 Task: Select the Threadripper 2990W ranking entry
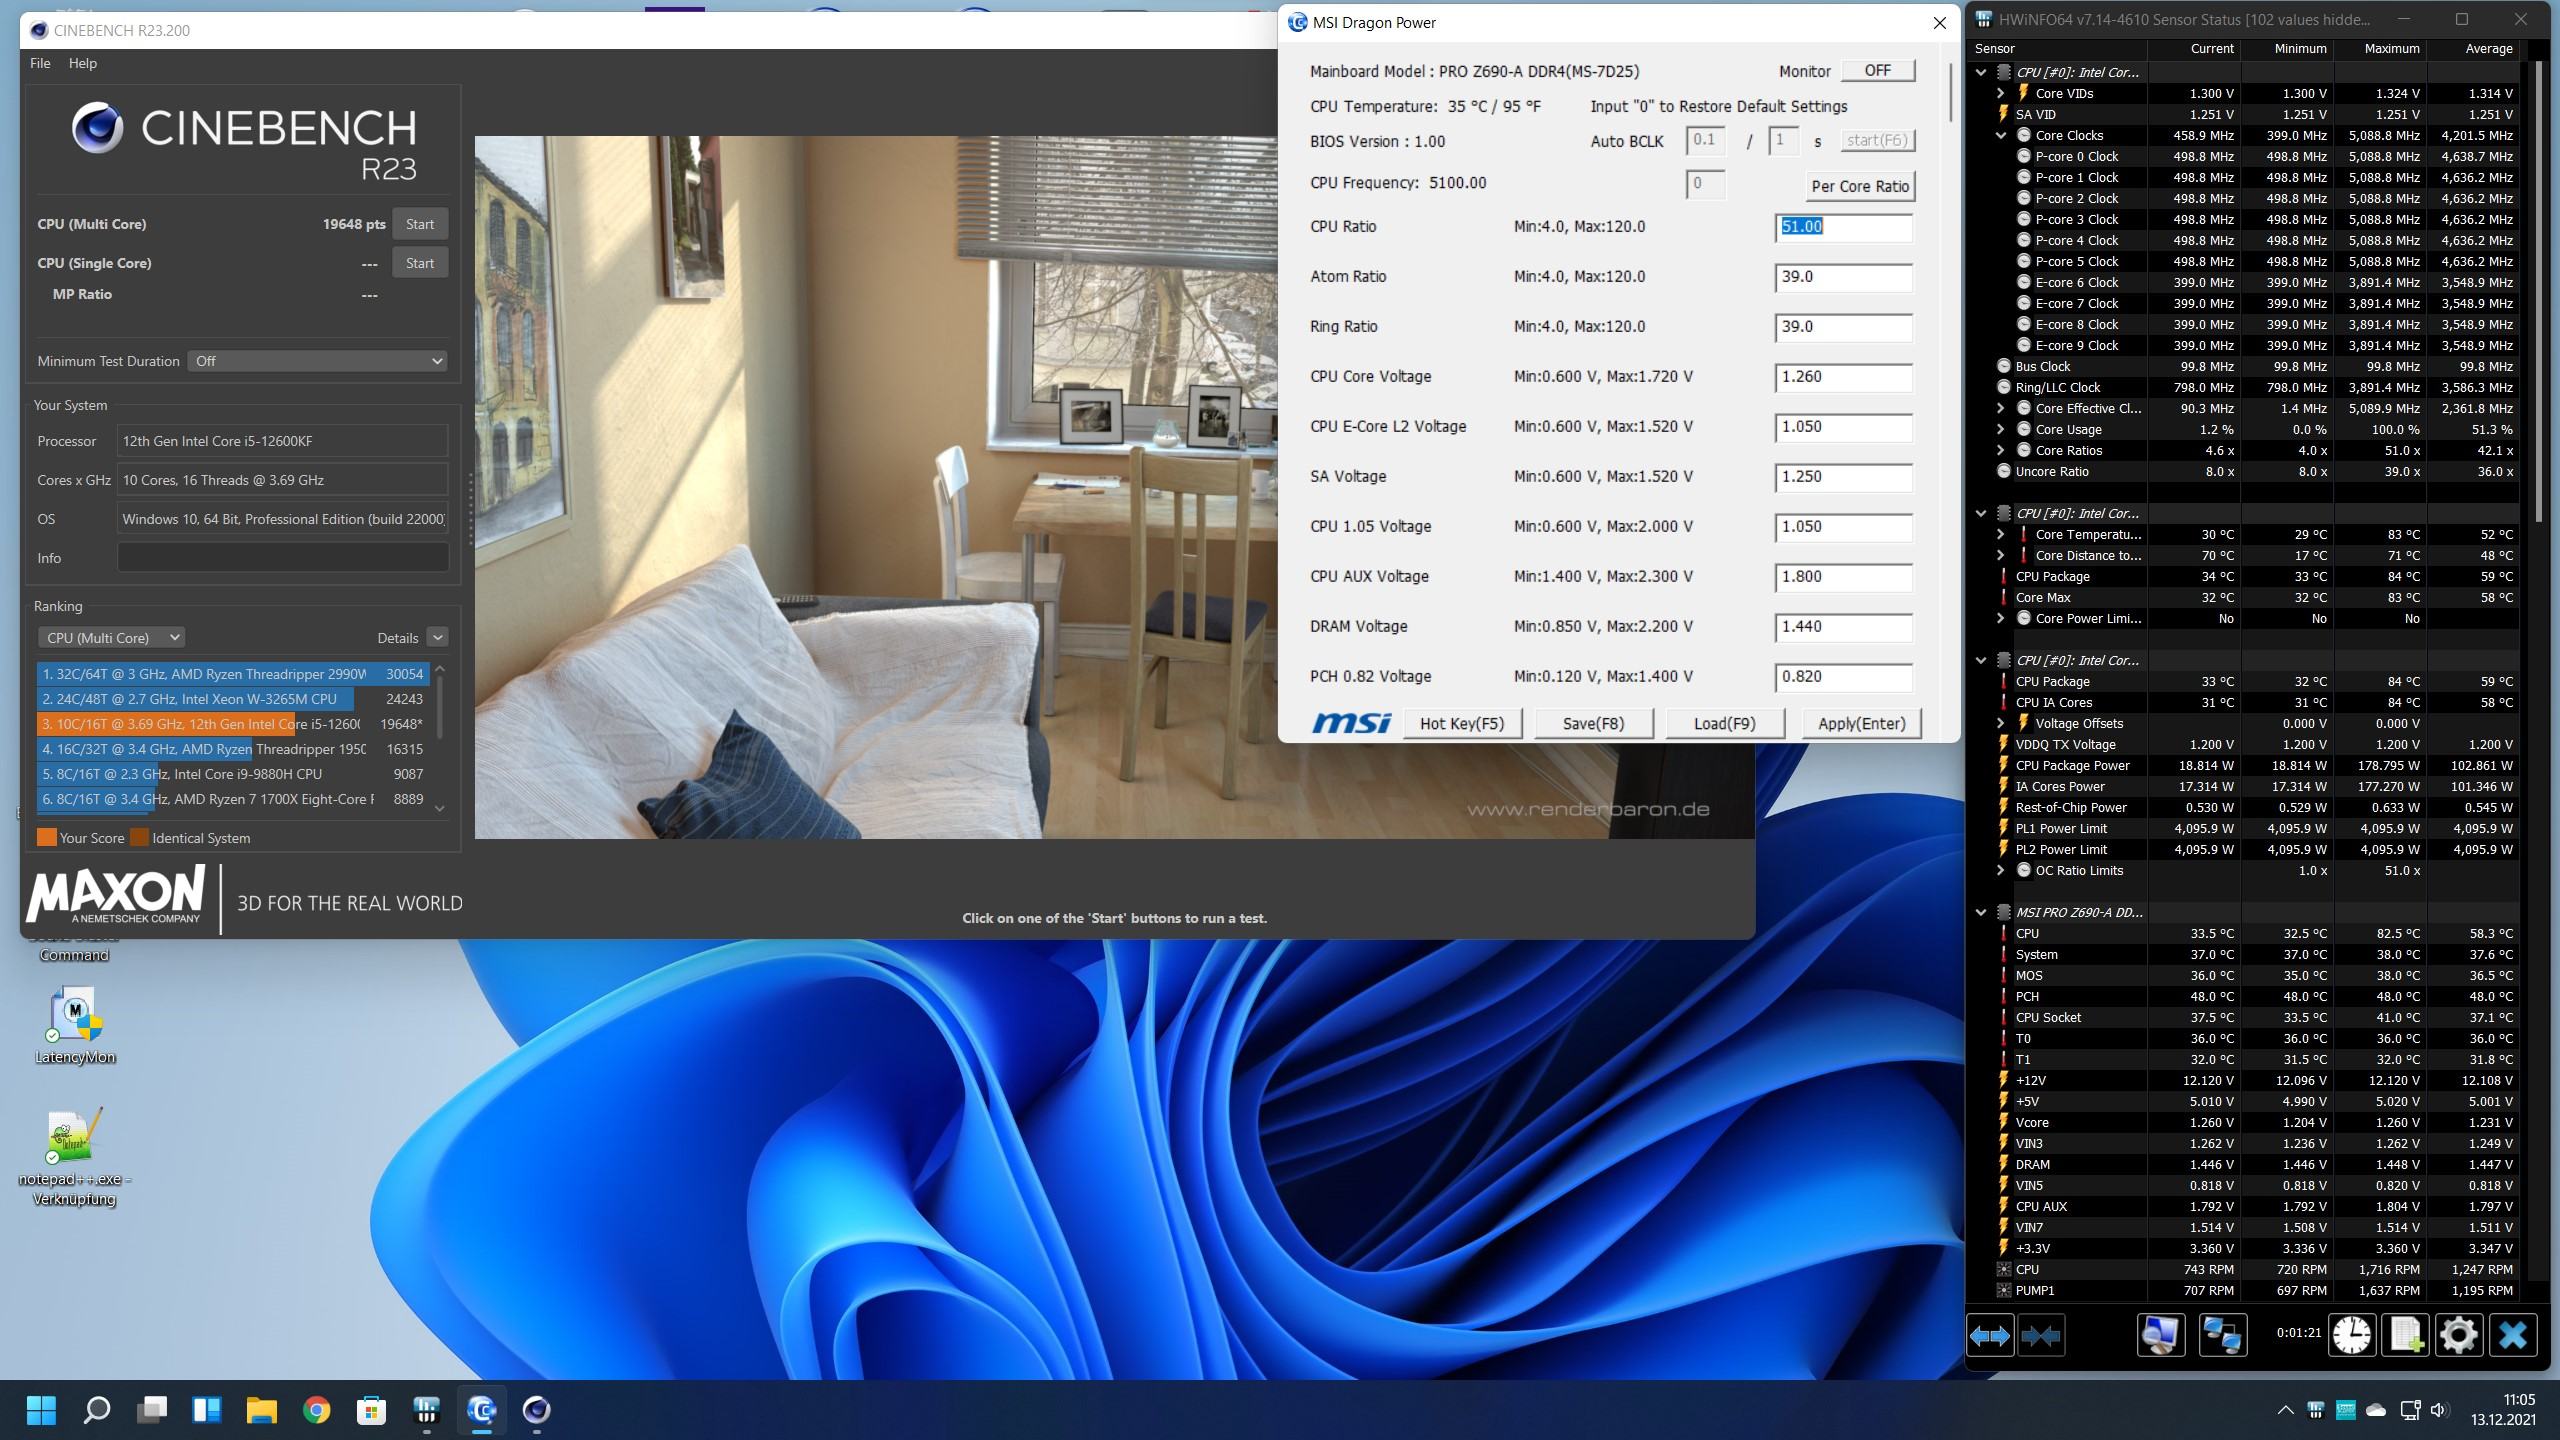(x=231, y=674)
